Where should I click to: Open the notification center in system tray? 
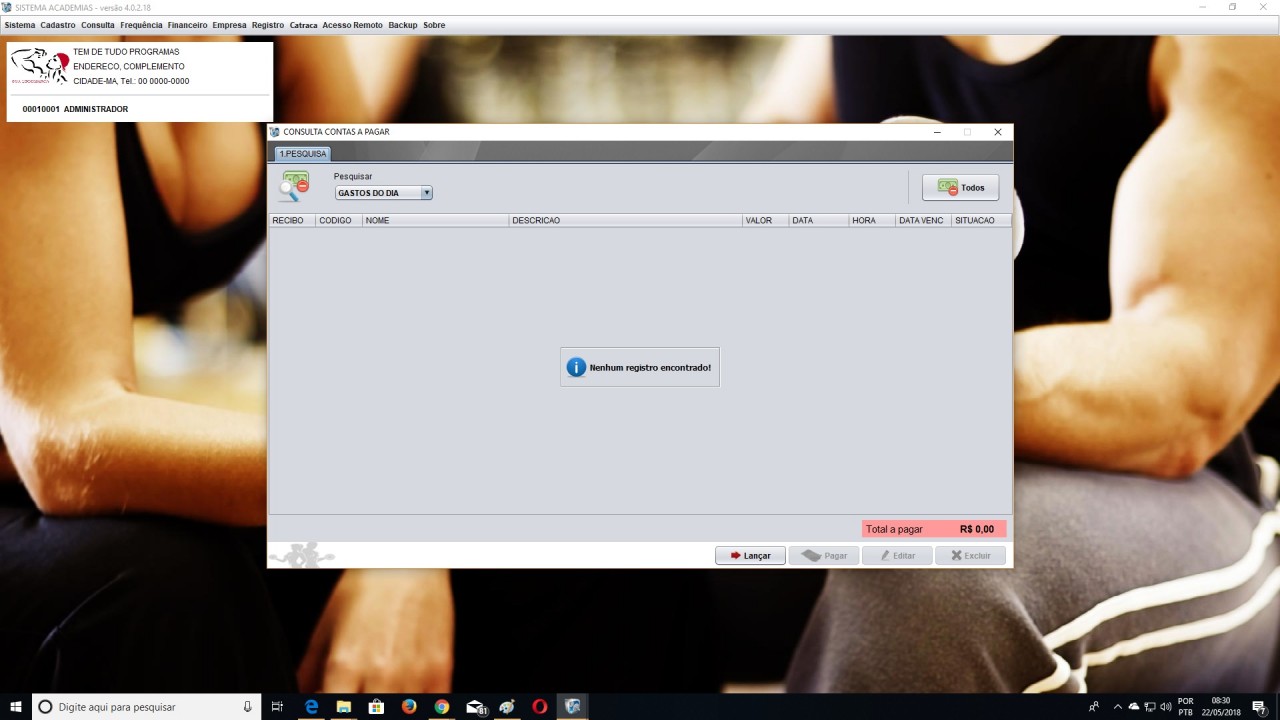coord(1259,707)
